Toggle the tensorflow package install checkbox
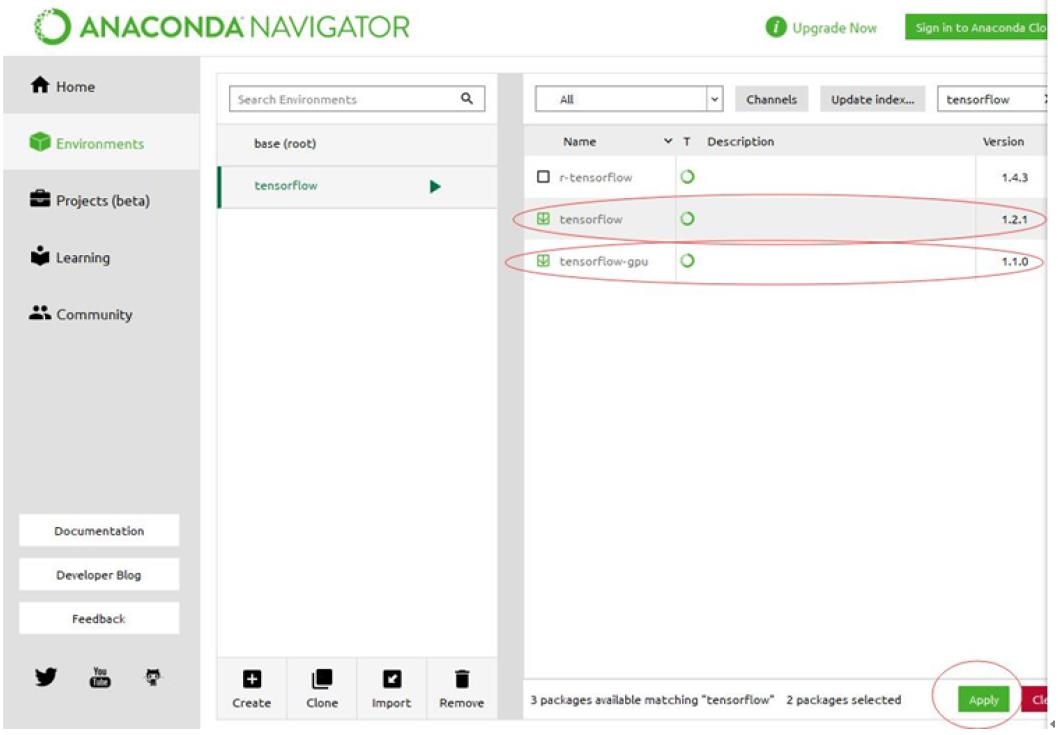The width and height of the screenshot is (1058, 735). 543,219
